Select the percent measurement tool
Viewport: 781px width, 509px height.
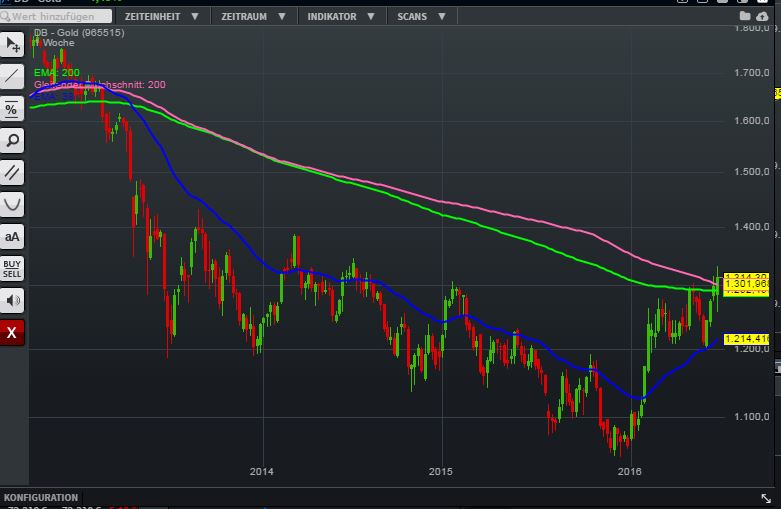(x=12, y=109)
